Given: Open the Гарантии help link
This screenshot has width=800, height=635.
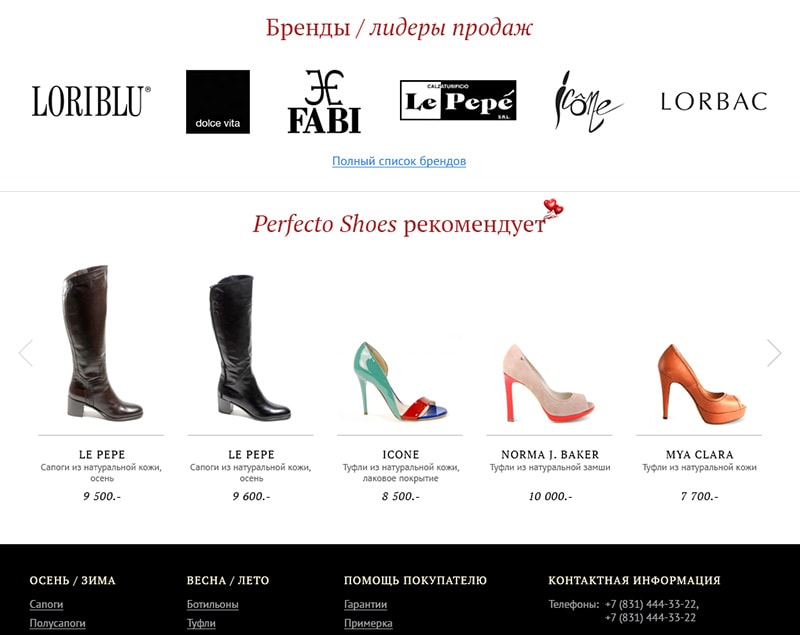Looking at the screenshot, I should click(365, 604).
